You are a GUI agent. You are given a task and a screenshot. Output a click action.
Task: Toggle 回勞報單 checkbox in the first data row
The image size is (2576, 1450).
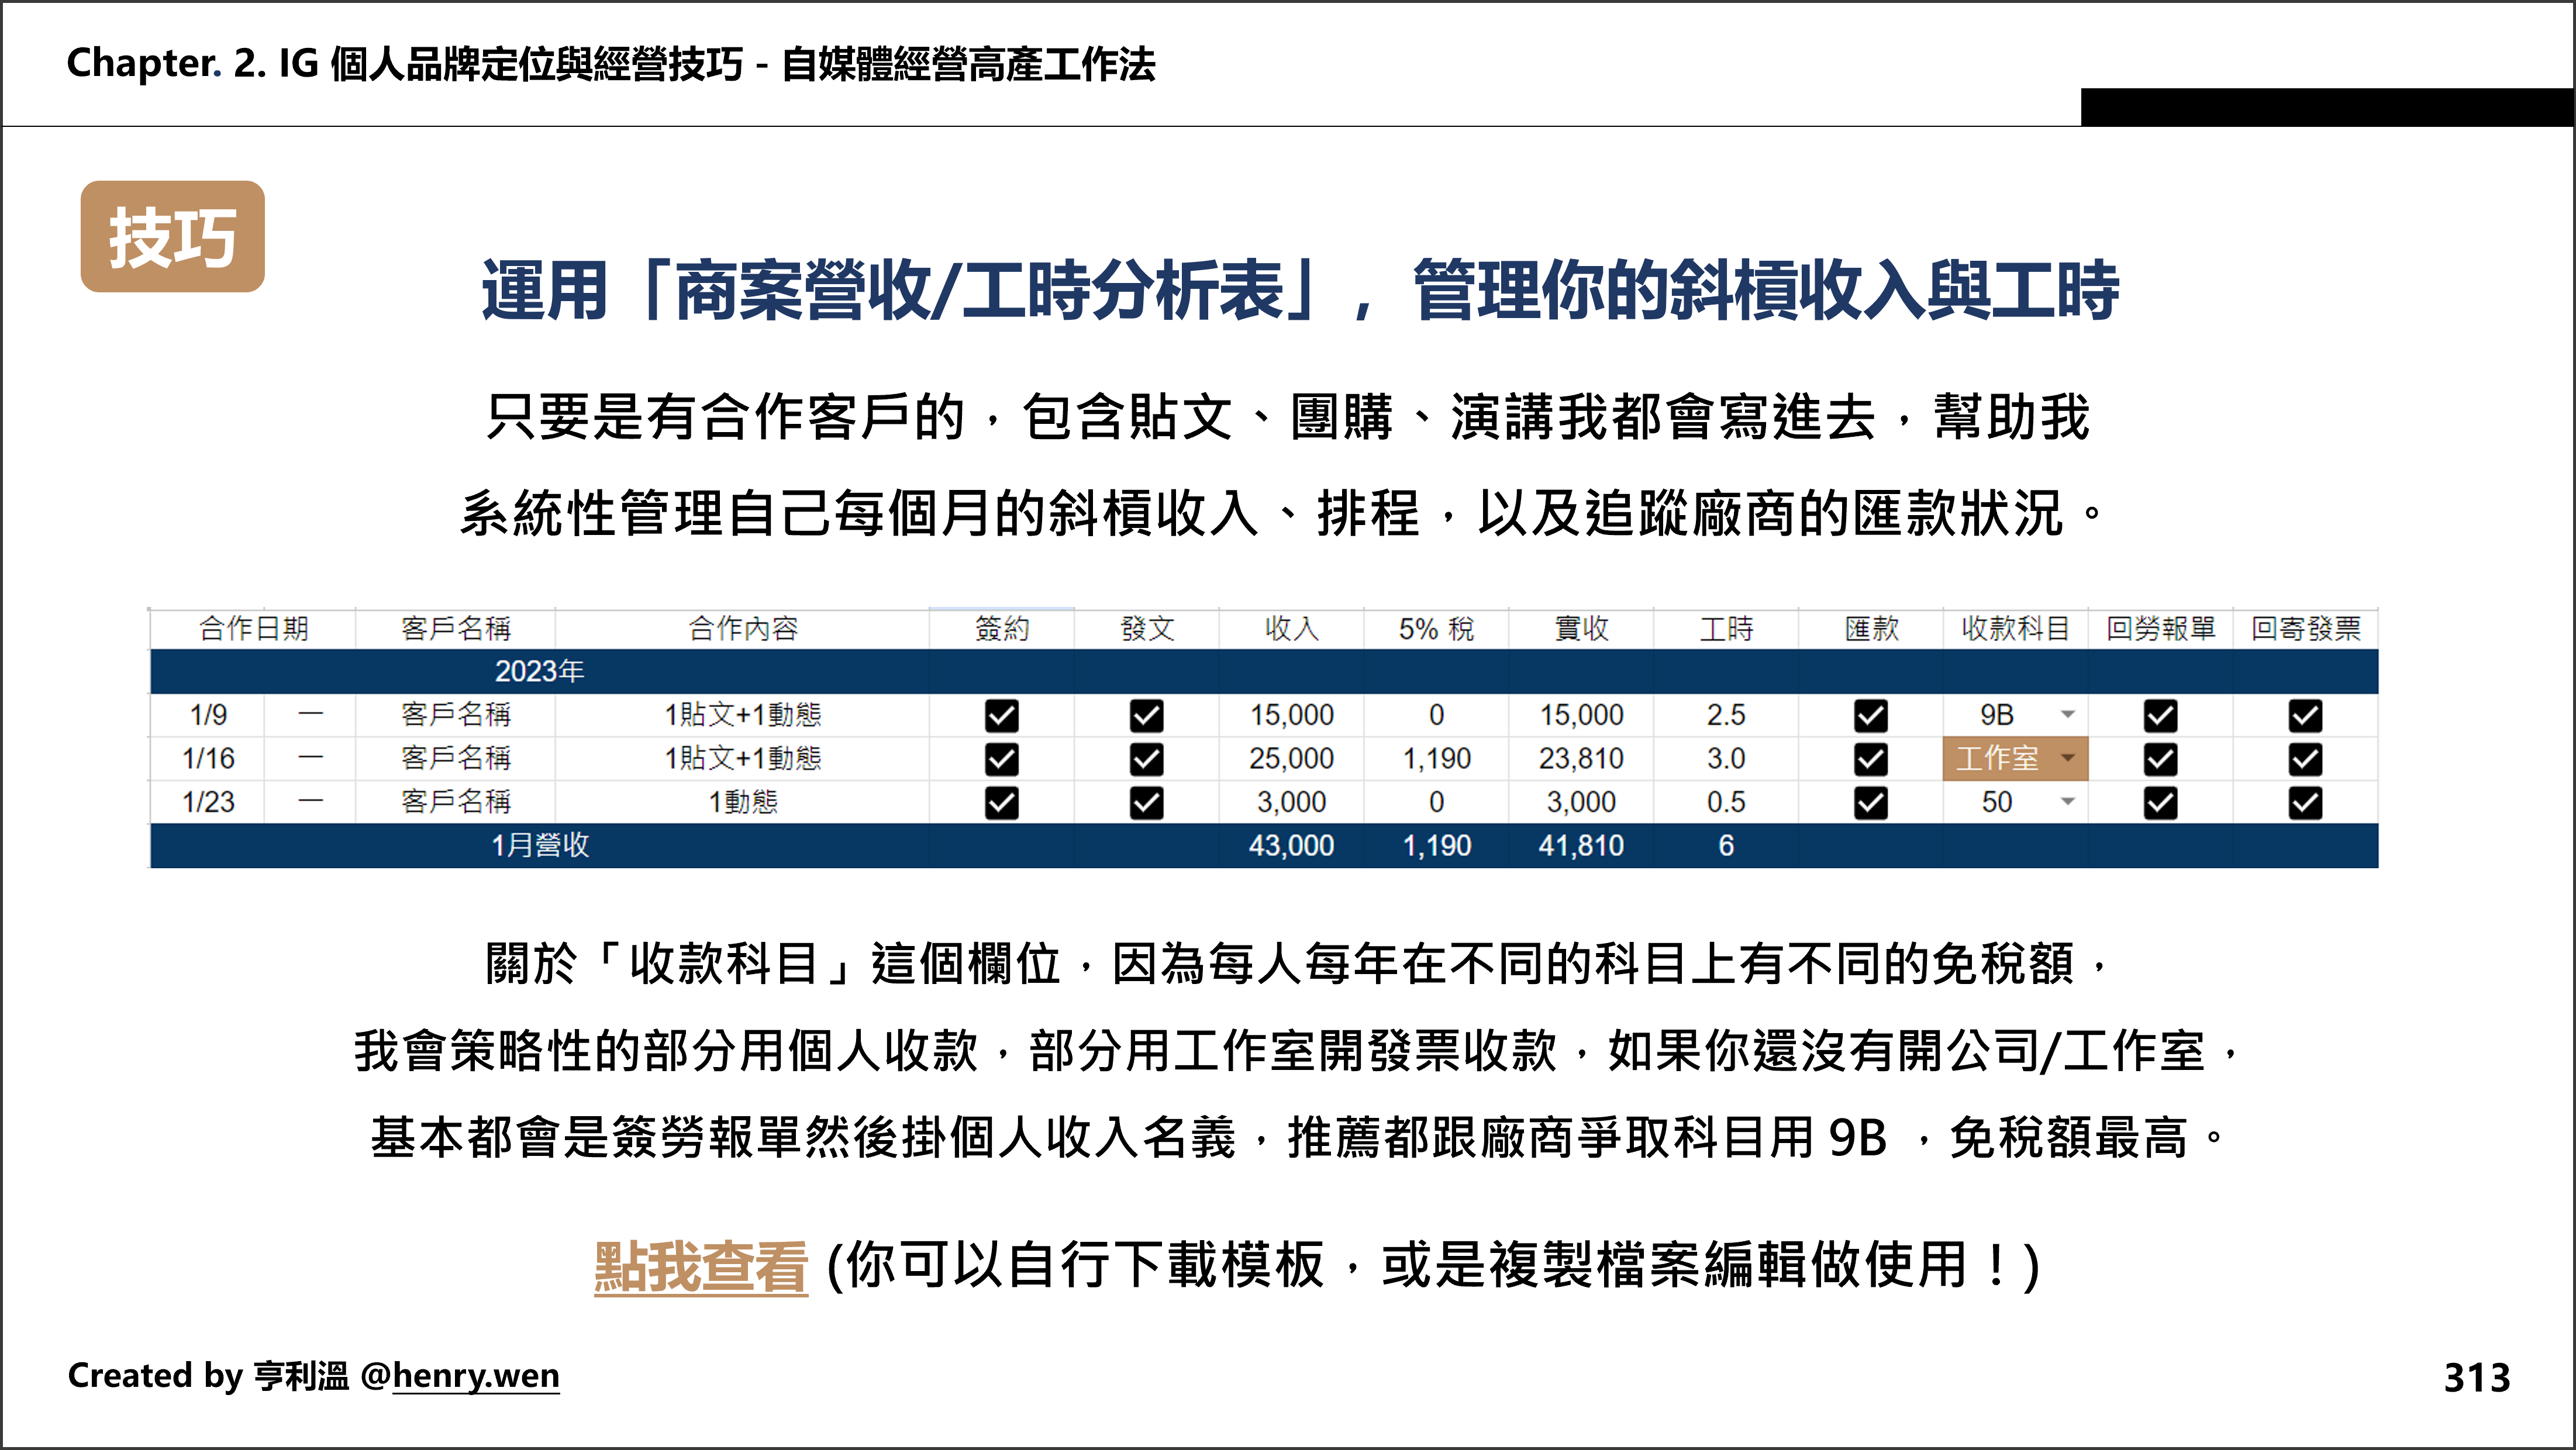(x=2159, y=714)
